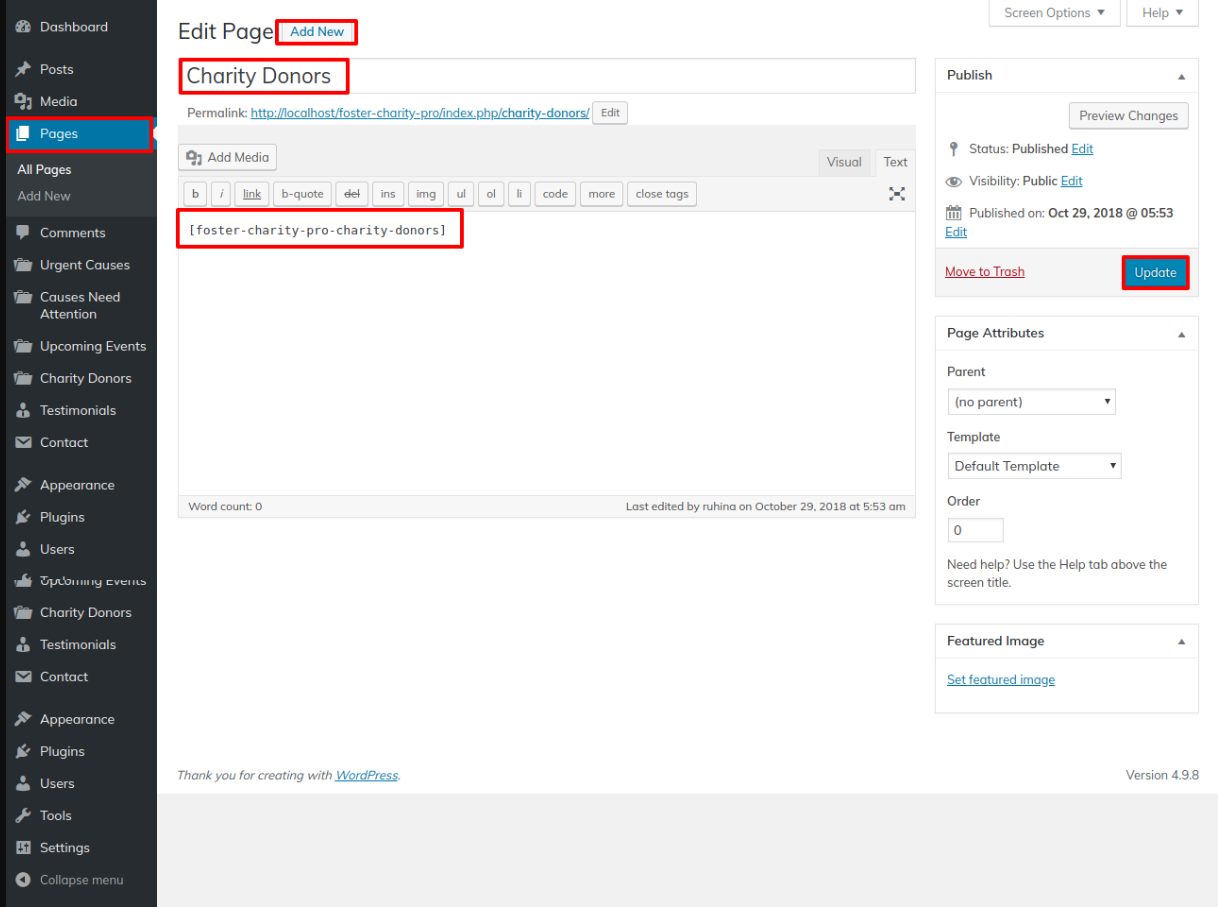This screenshot has width=1218, height=907.
Task: Open All Pages submenu item
Action: click(x=44, y=170)
